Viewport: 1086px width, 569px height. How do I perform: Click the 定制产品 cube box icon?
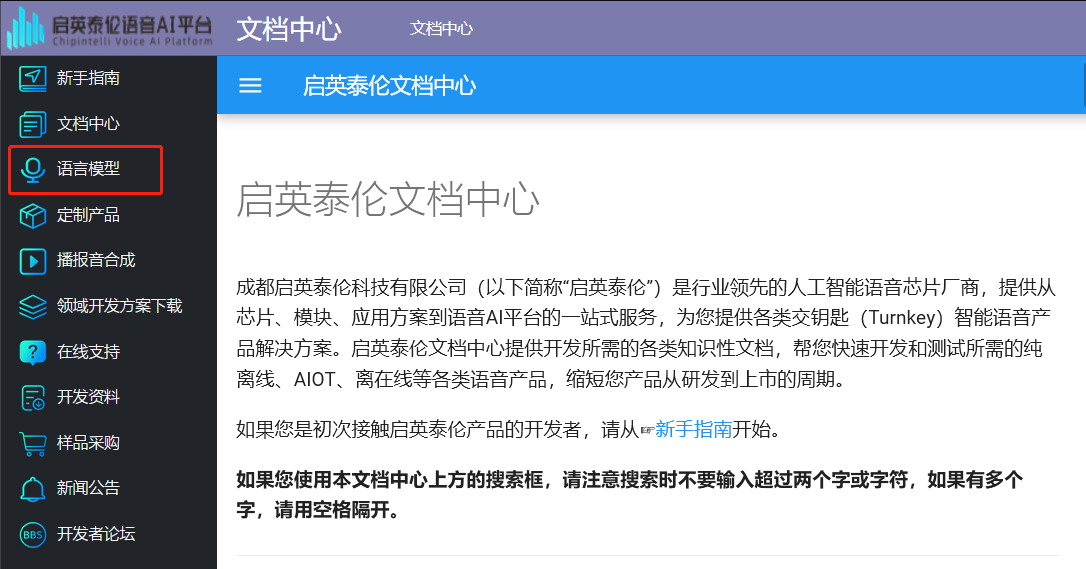(x=33, y=215)
